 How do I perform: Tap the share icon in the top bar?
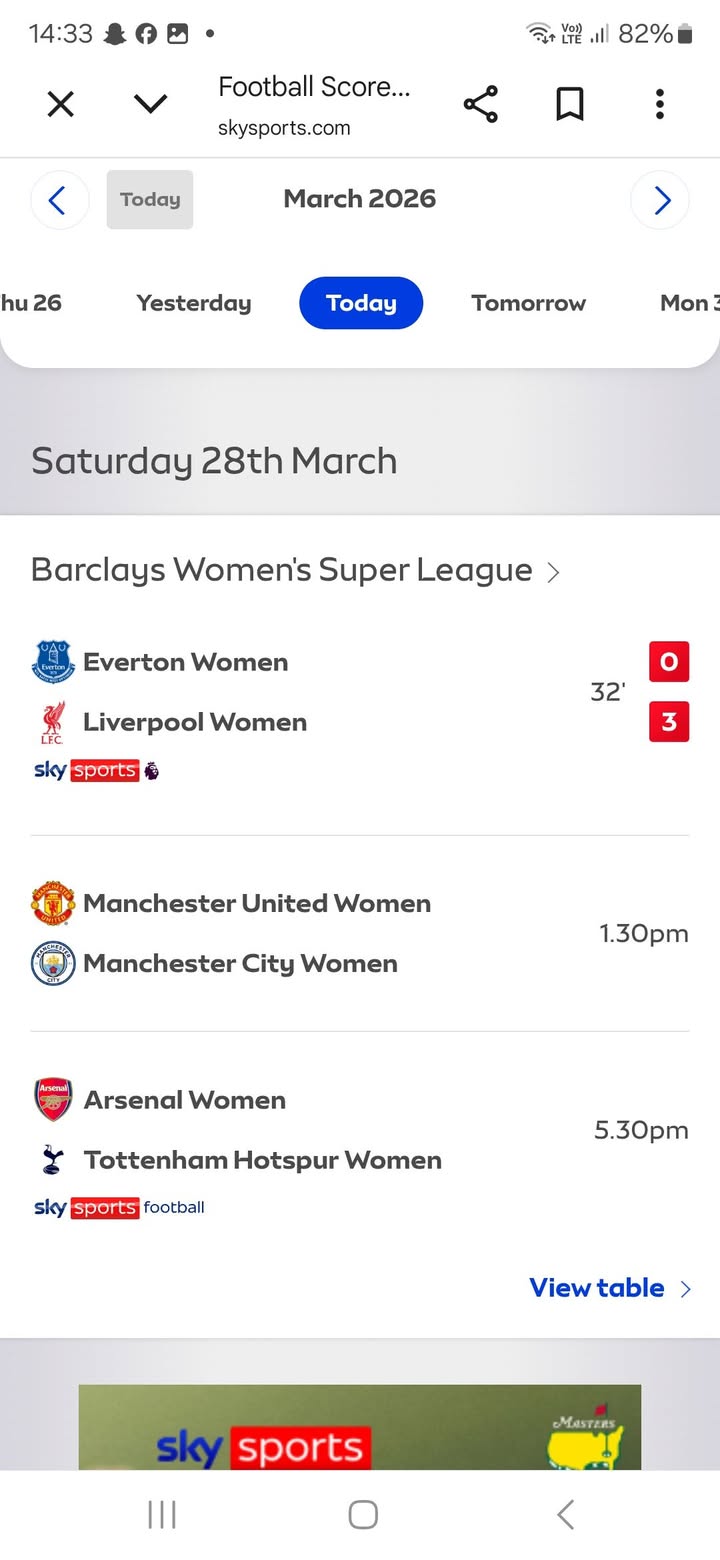(480, 103)
